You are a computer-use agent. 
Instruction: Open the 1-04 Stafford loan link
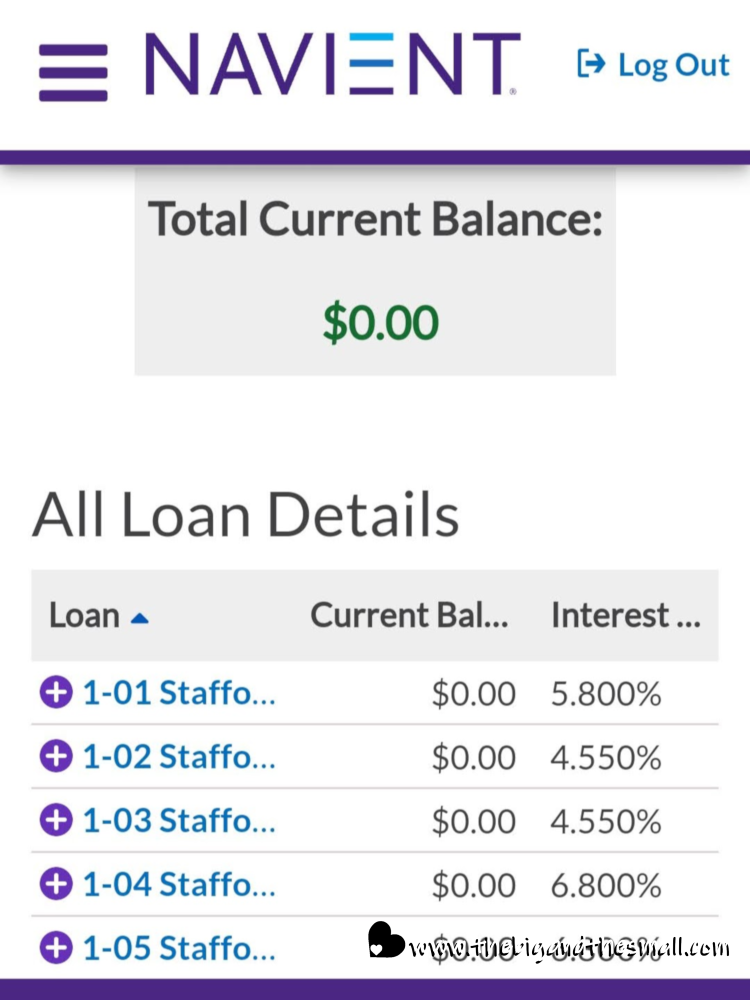(178, 884)
